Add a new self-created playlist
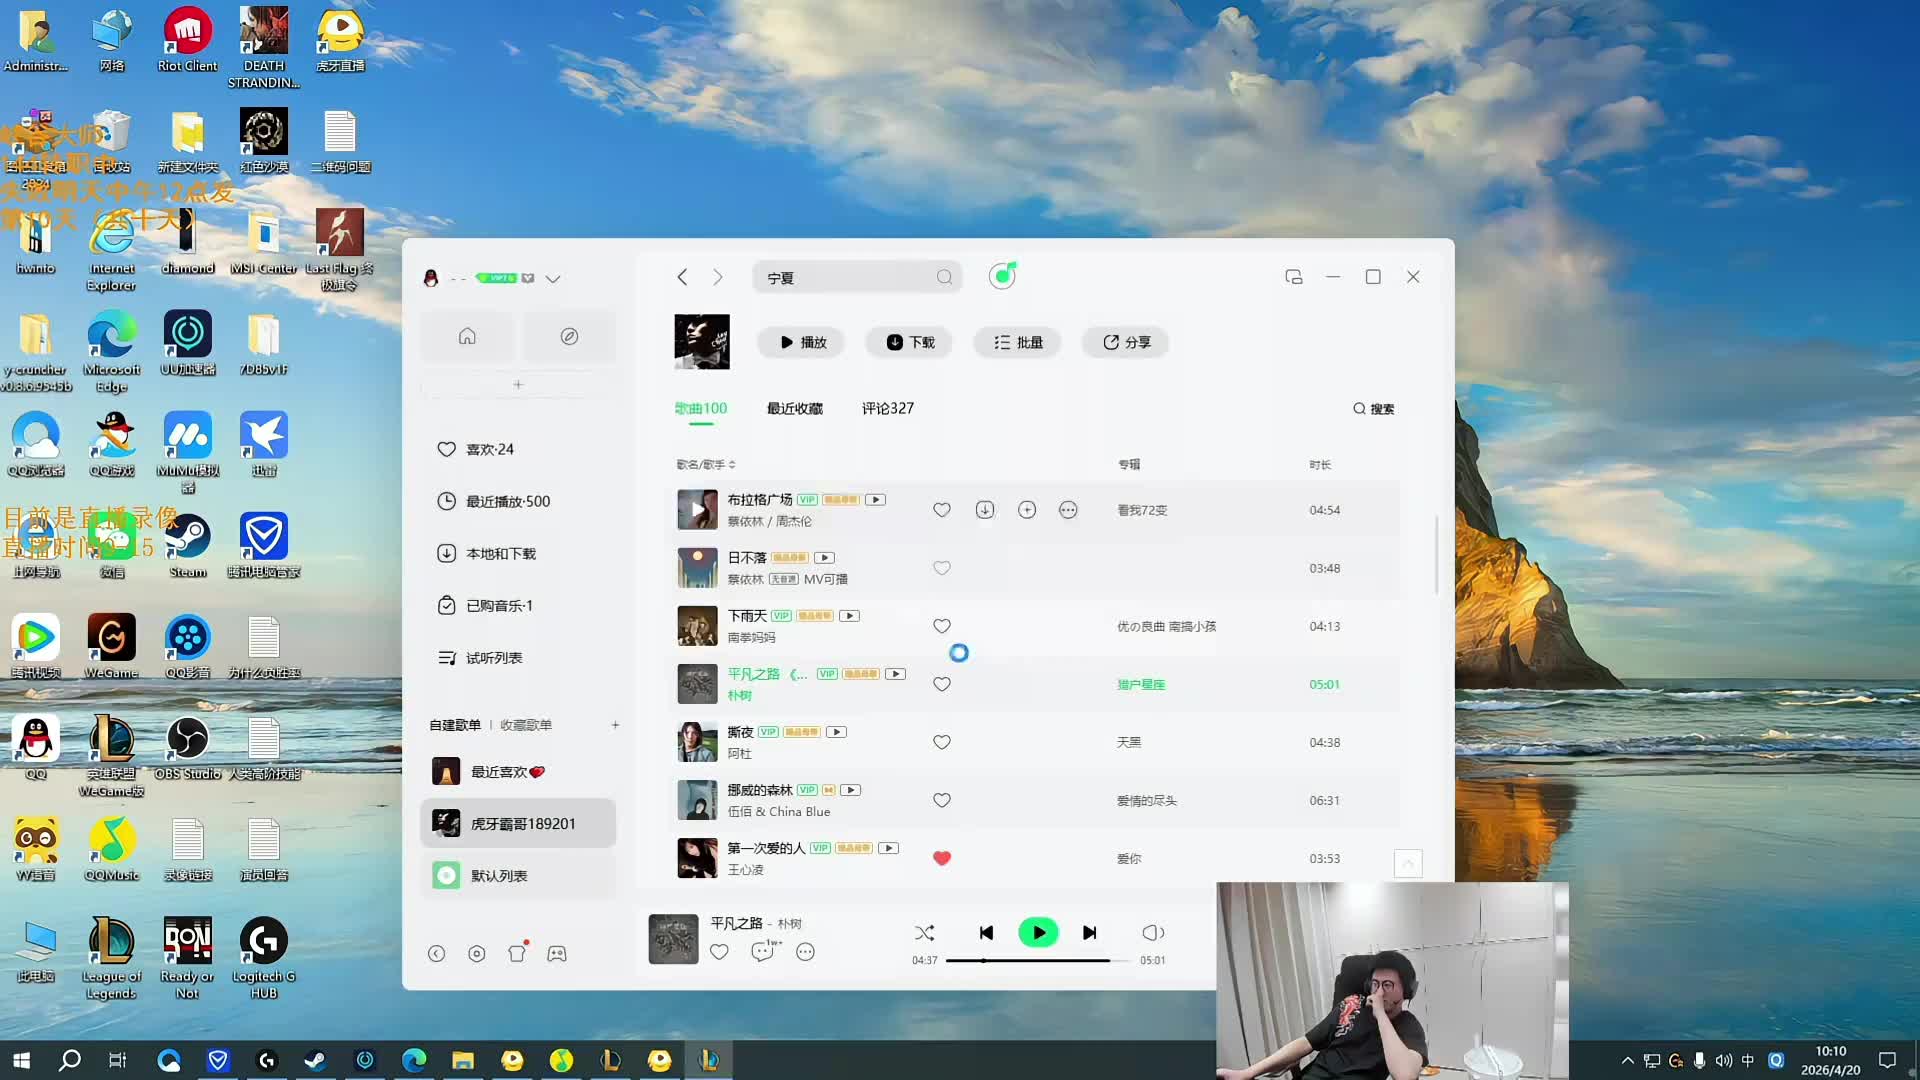Viewport: 1920px width, 1080px height. [615, 725]
